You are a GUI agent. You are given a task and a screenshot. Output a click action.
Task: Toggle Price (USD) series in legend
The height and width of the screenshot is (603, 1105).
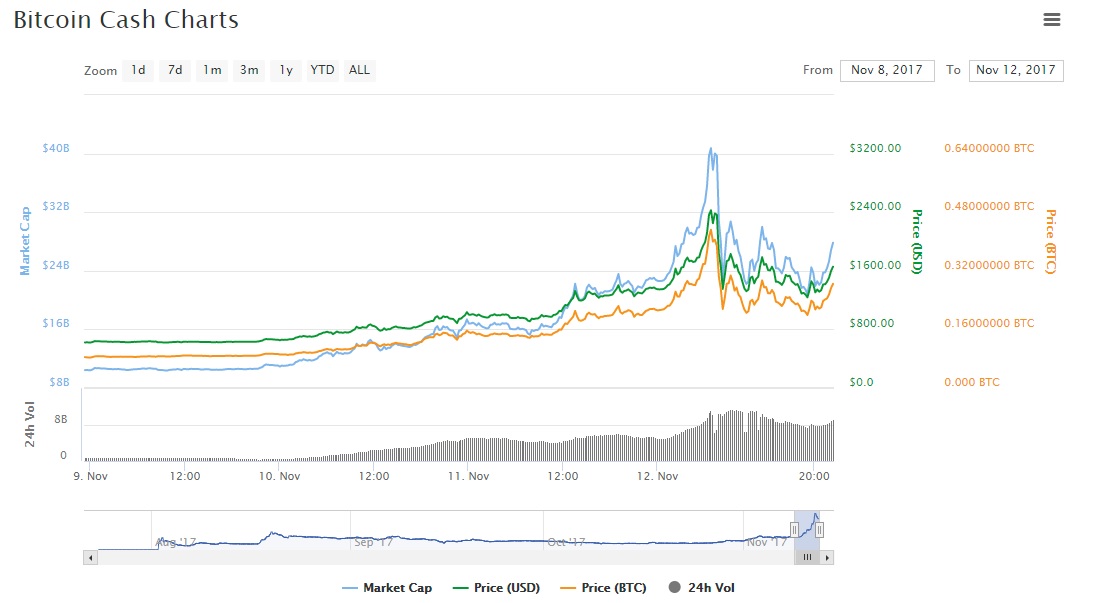pos(497,588)
